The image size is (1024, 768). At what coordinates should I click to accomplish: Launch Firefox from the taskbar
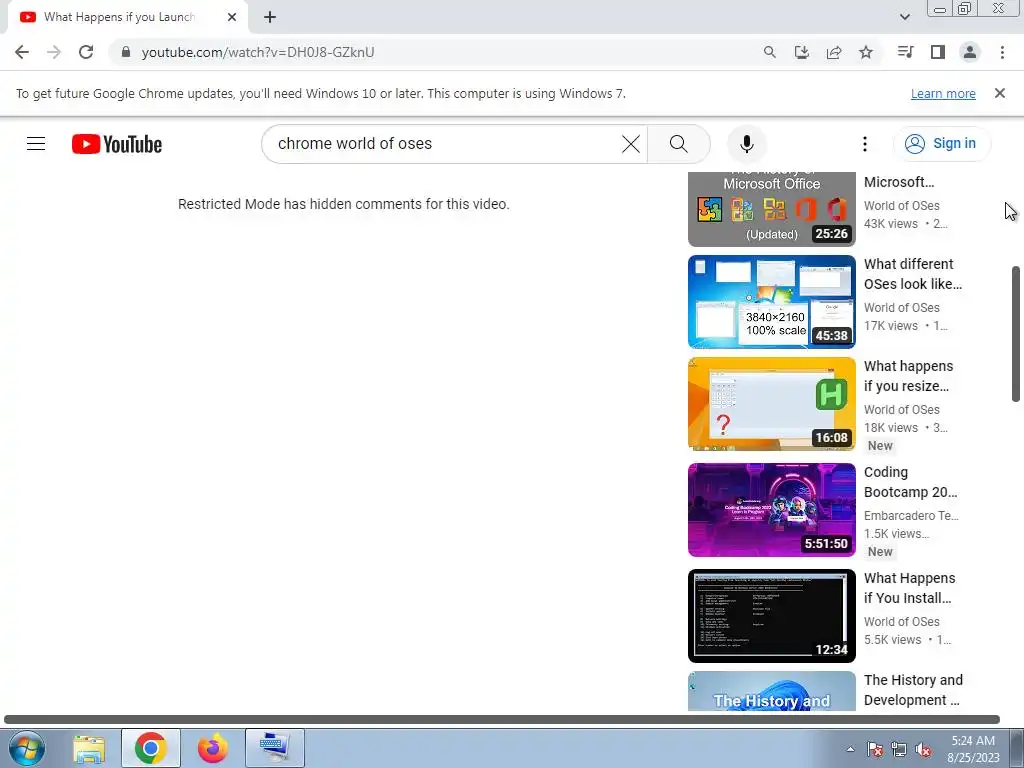pos(212,748)
